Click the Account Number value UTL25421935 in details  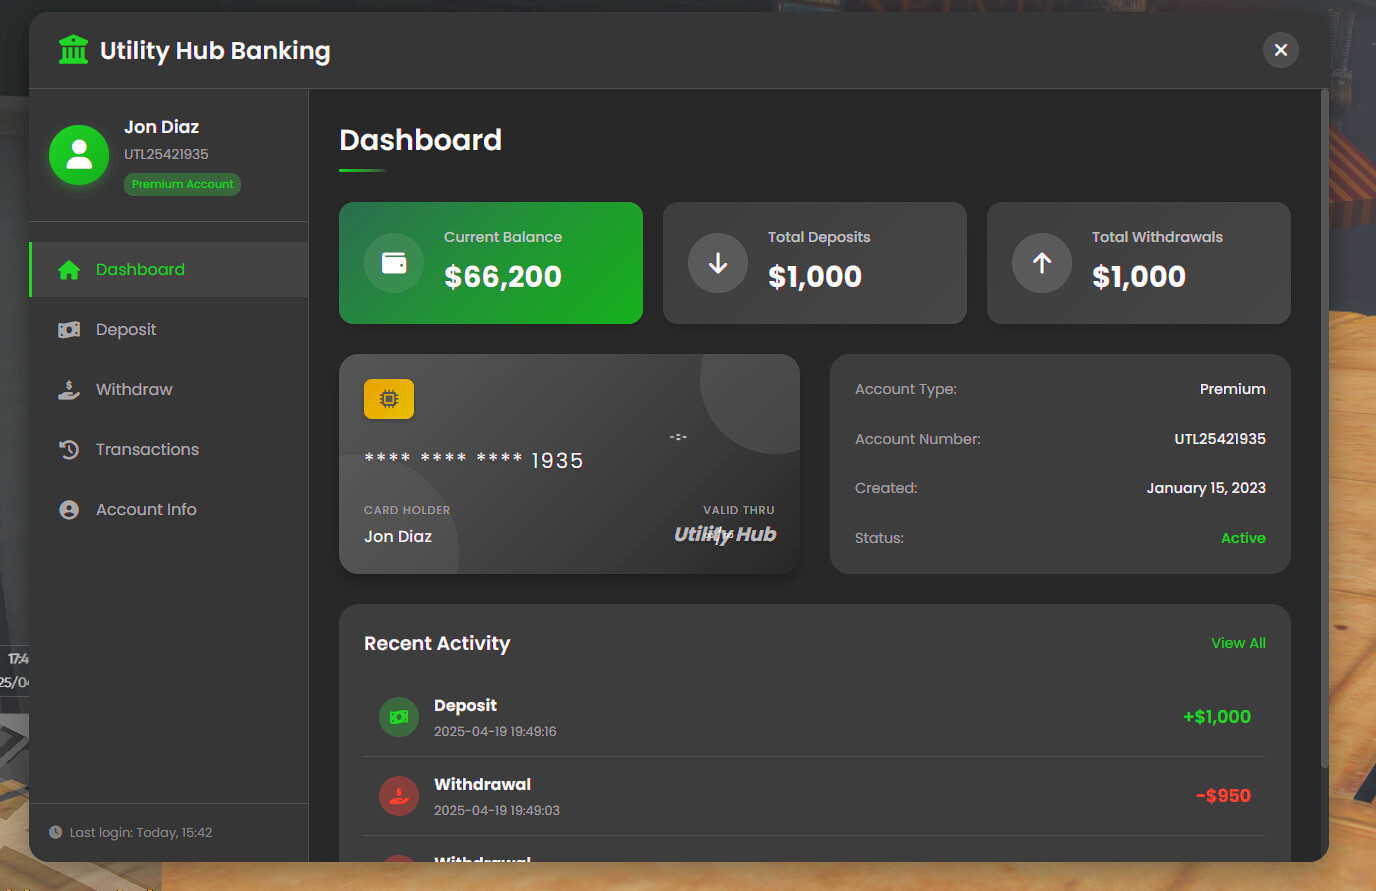(1220, 439)
